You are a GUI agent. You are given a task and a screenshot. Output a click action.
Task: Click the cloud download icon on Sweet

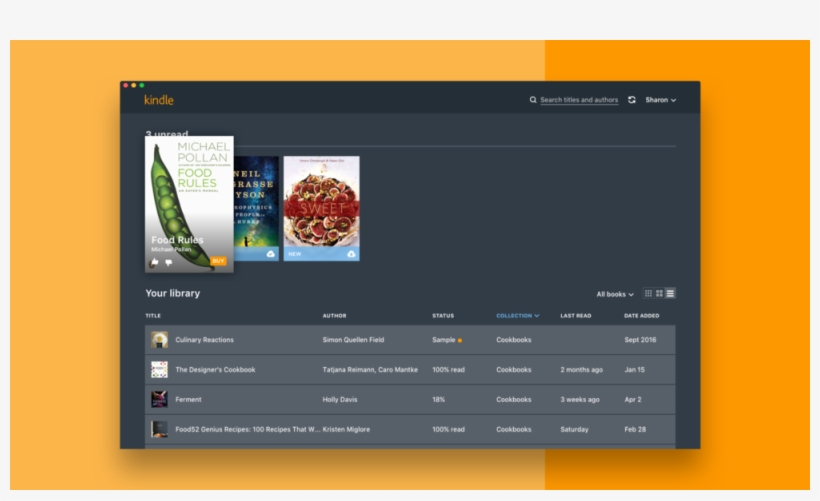(x=351, y=254)
